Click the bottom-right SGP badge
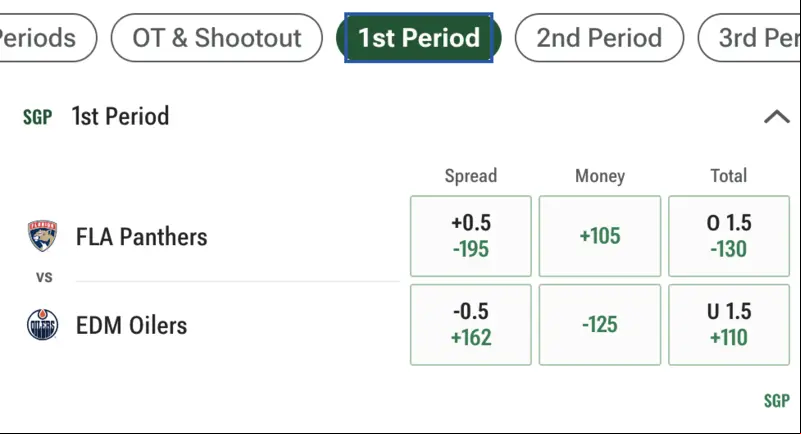 click(x=776, y=401)
